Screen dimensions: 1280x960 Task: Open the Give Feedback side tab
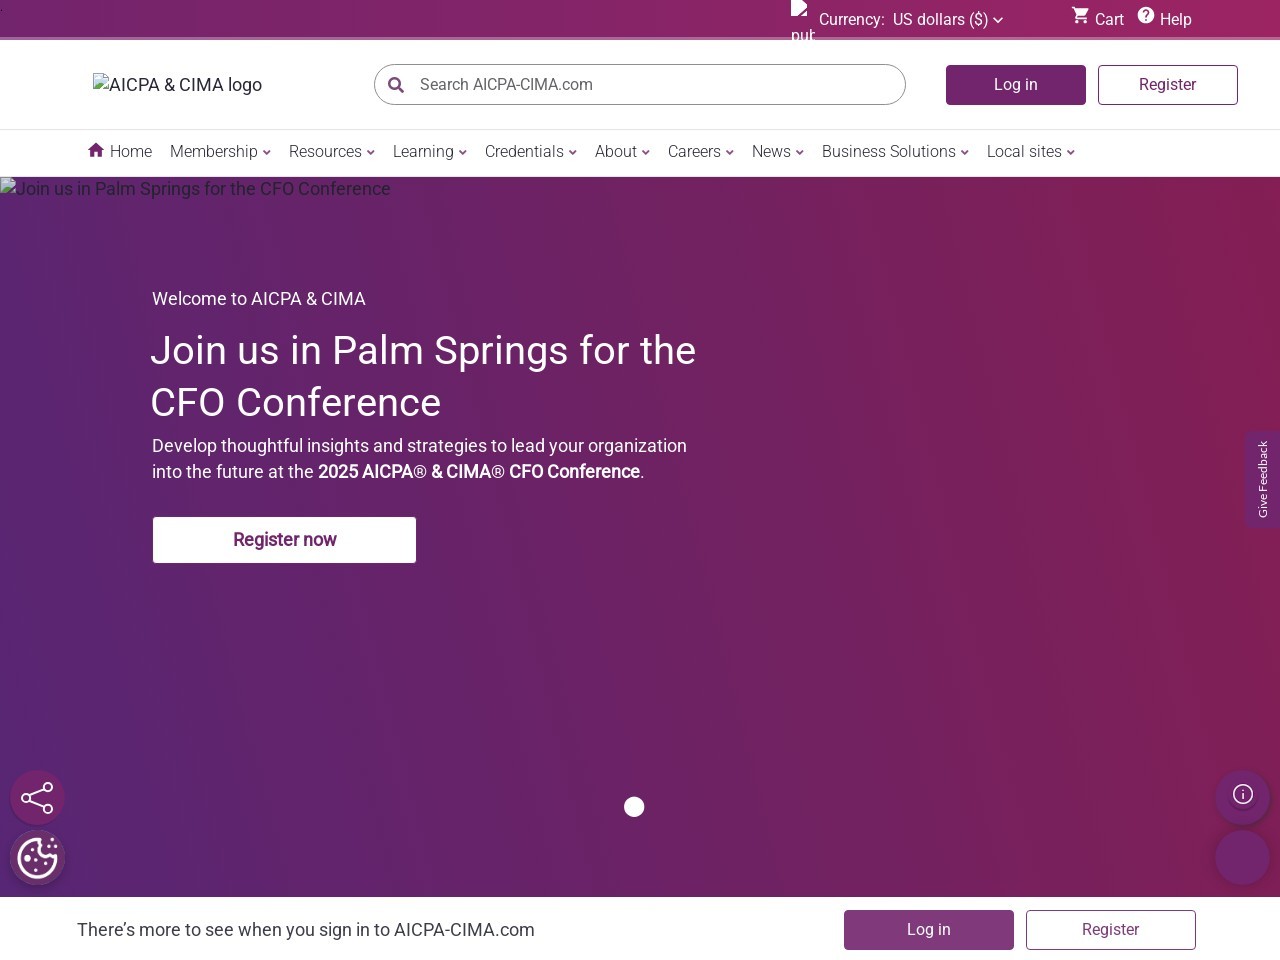1263,479
